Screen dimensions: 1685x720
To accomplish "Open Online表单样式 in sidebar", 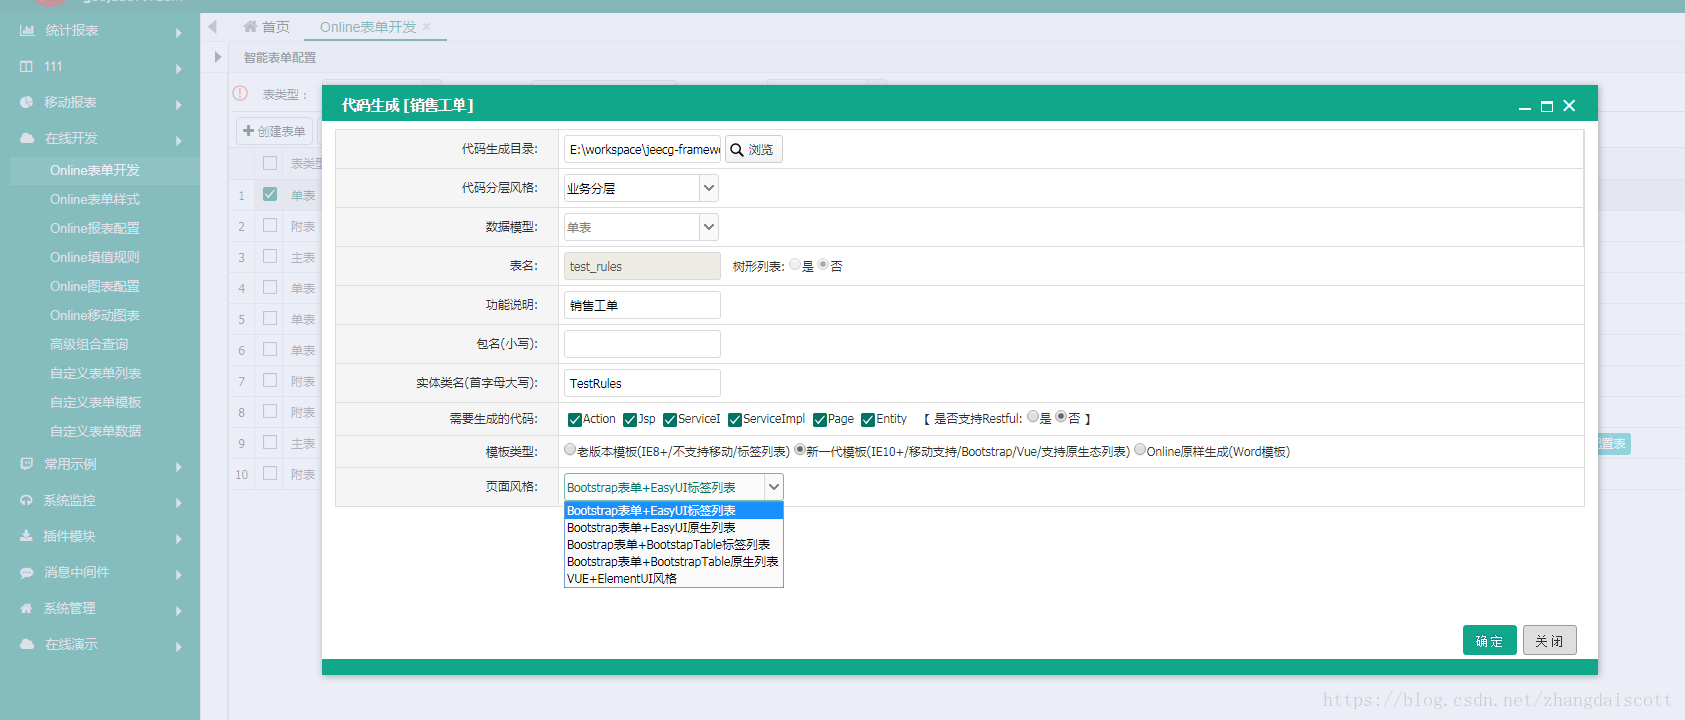I will coord(95,199).
